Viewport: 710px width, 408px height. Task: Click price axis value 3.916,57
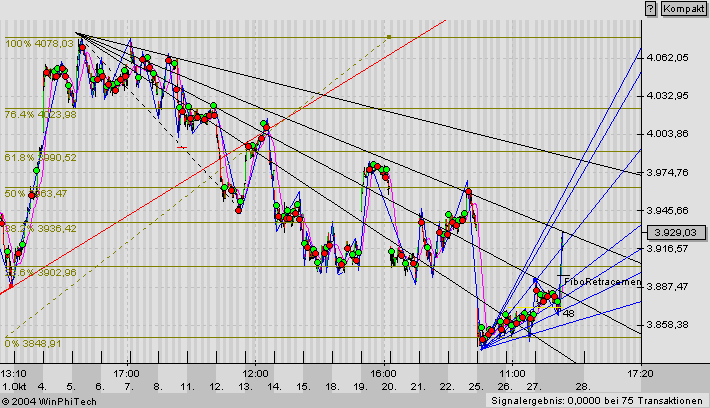coord(667,248)
